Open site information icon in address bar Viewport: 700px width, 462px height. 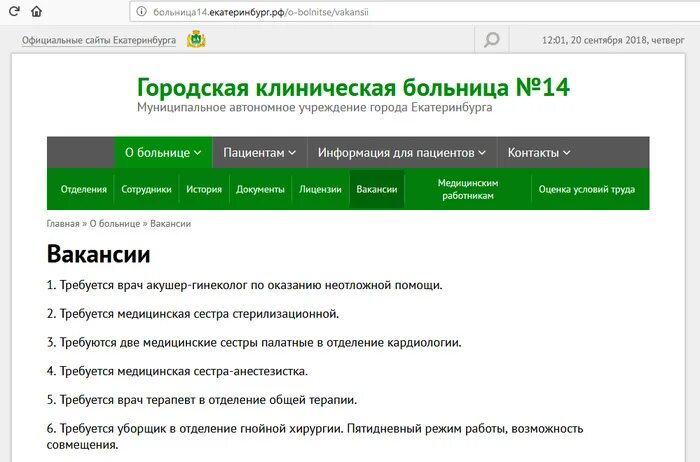(141, 12)
